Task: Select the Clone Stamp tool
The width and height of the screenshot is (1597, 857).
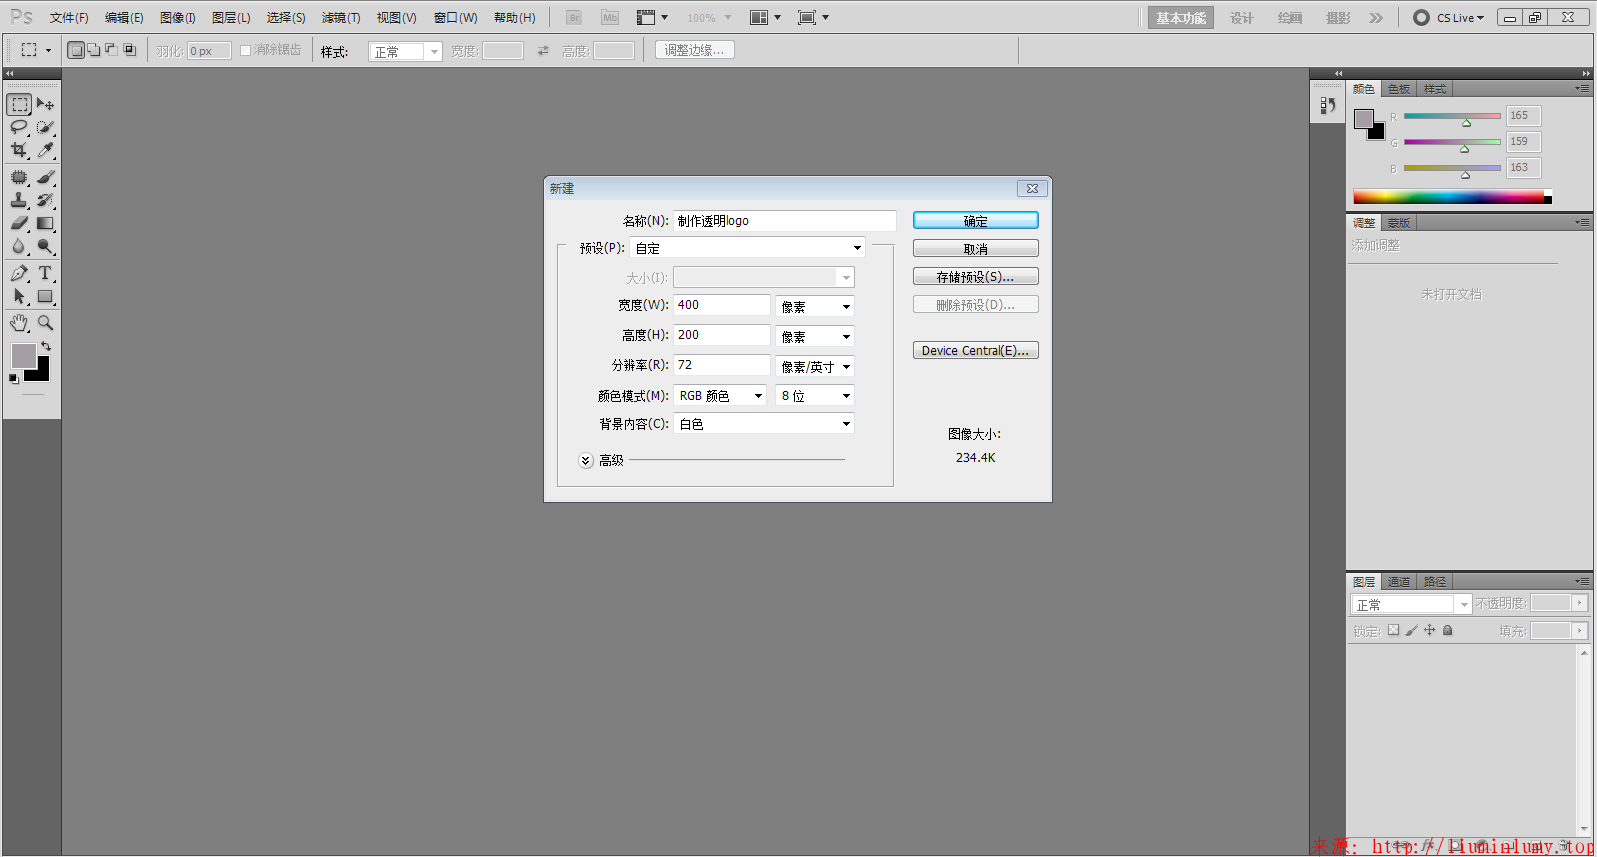Action: click(19, 200)
